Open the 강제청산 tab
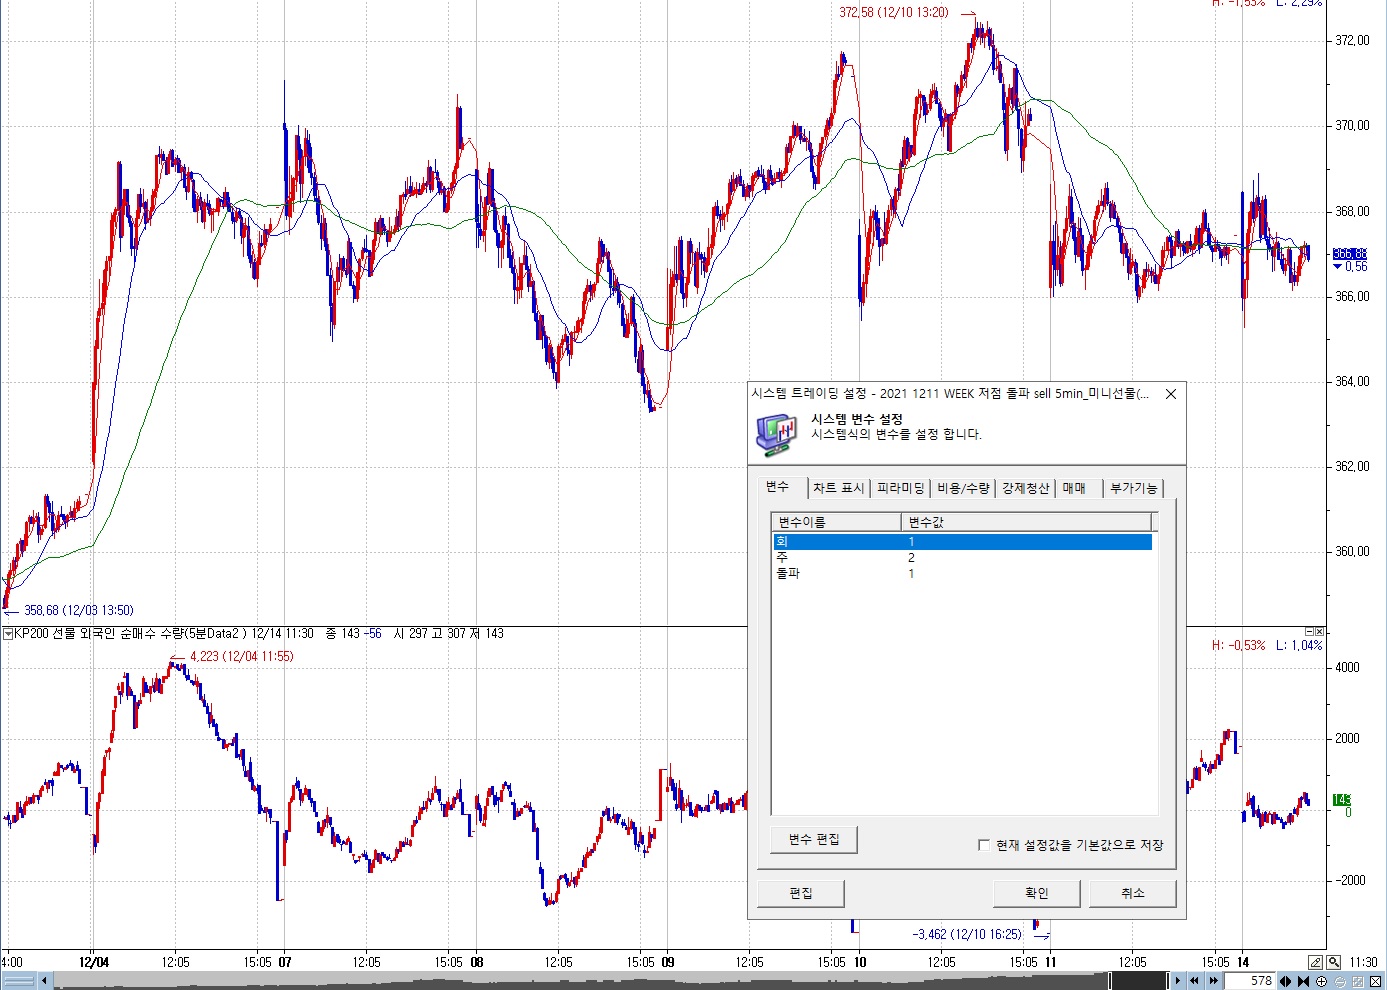 point(1025,488)
